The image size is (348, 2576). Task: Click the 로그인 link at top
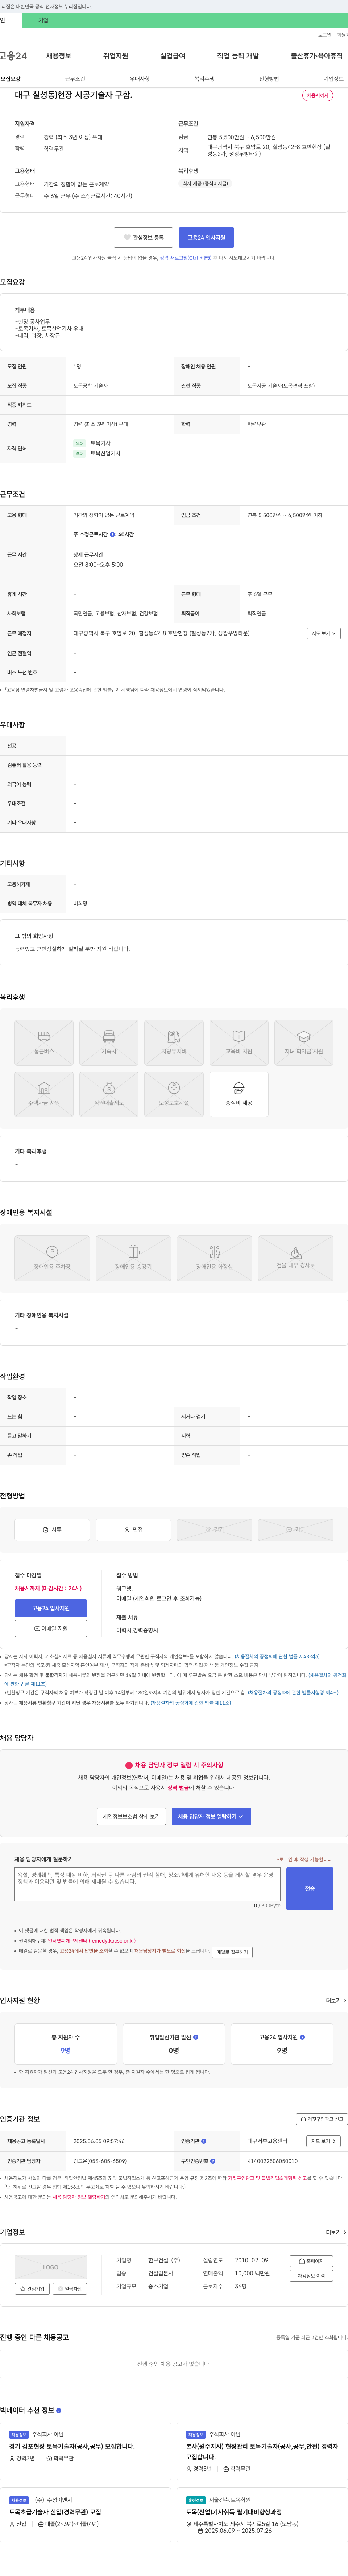pos(325,35)
